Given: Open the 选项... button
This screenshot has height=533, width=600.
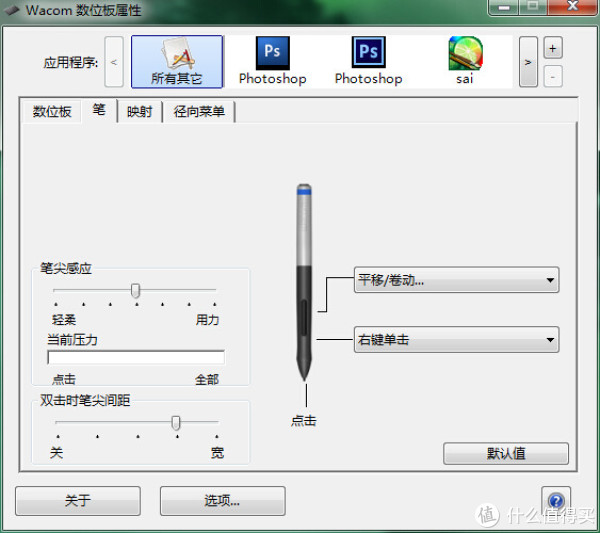Looking at the screenshot, I should coord(222,500).
